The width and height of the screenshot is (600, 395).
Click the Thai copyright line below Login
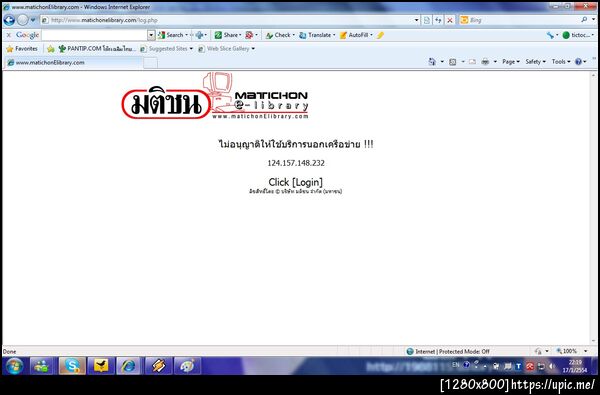[295, 191]
